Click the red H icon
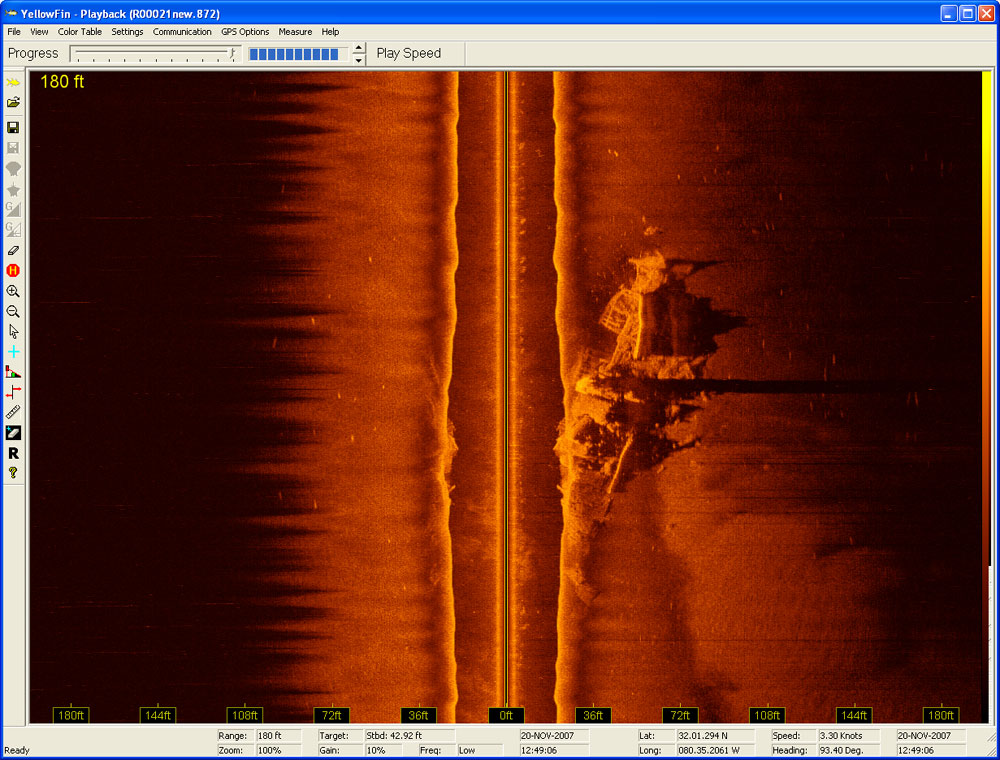 pos(13,270)
